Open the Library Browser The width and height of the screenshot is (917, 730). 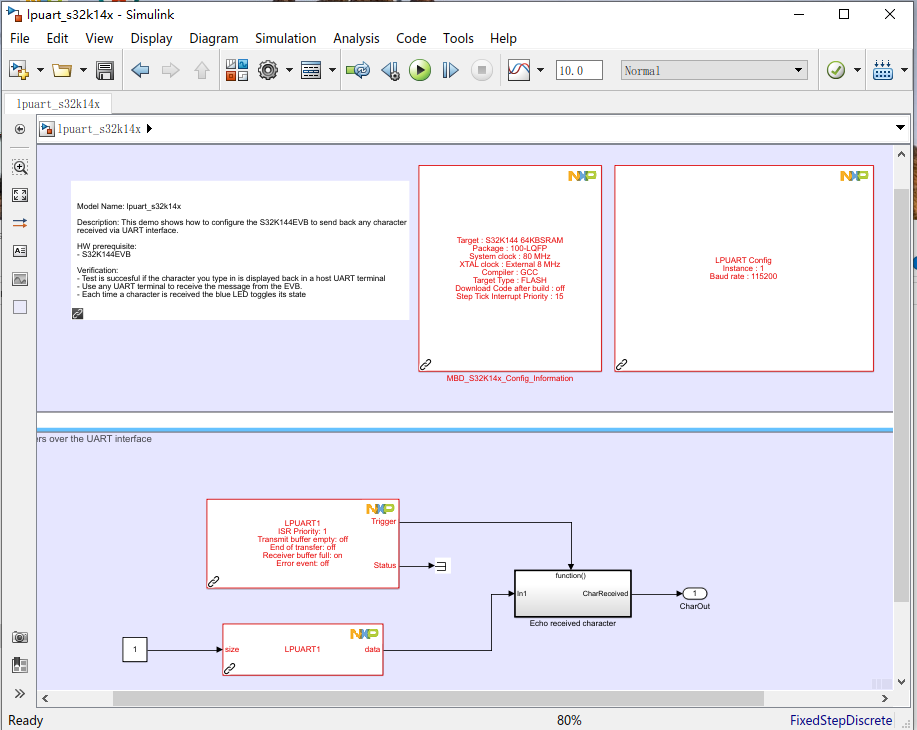(x=237, y=70)
